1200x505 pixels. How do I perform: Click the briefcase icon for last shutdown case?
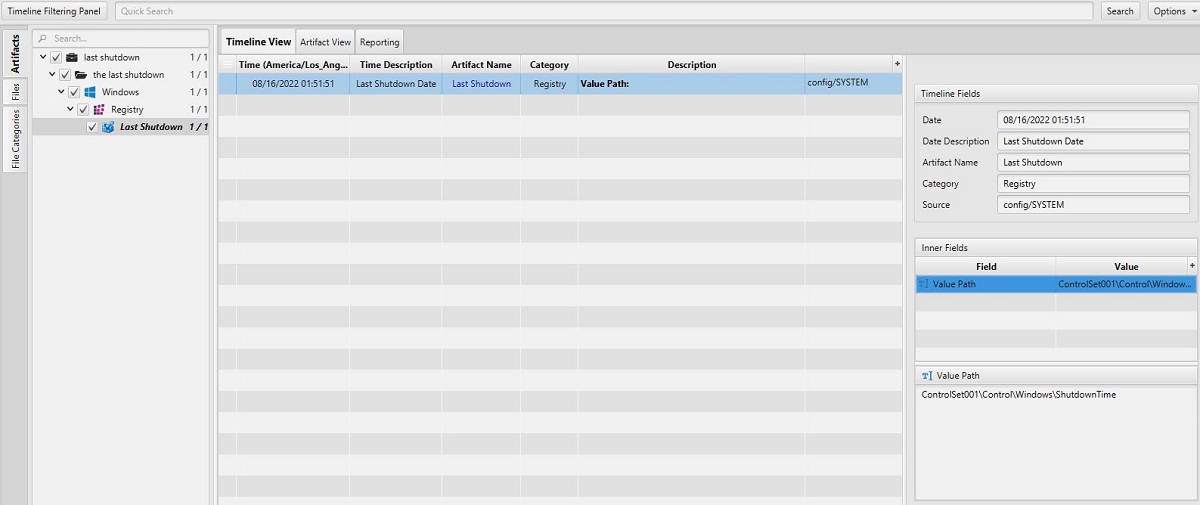(72, 57)
